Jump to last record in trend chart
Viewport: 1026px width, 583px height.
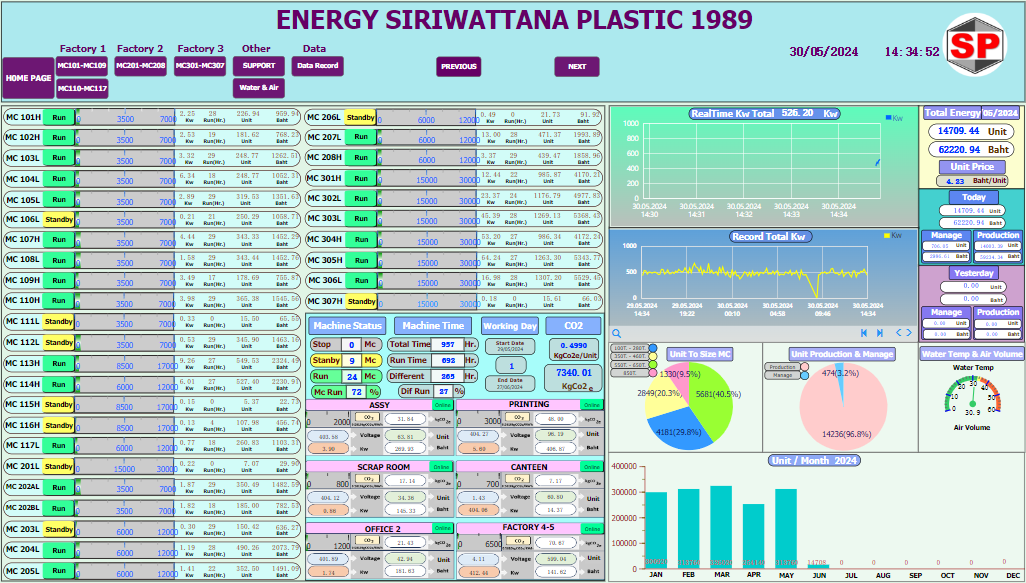pos(880,333)
